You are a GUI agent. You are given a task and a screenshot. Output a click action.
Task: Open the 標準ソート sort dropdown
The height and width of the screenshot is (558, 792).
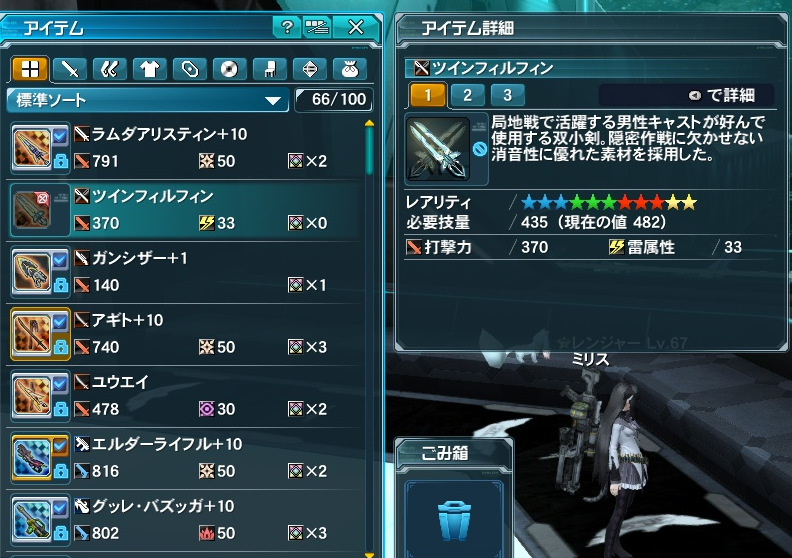point(147,100)
